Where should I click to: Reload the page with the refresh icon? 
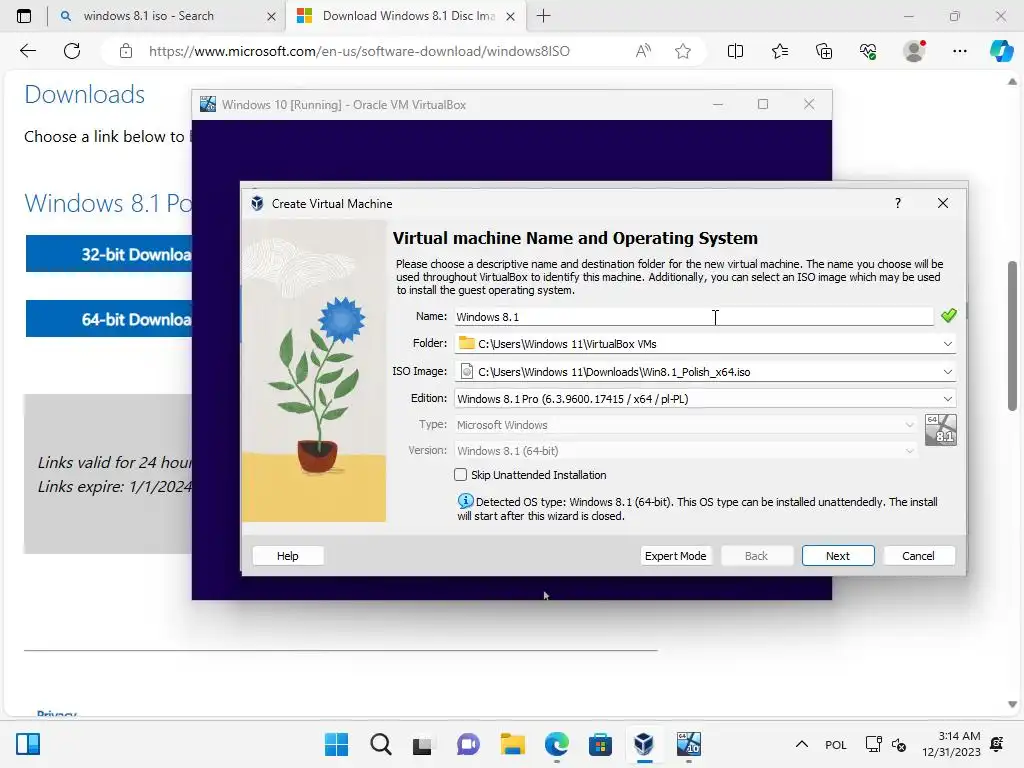click(72, 51)
